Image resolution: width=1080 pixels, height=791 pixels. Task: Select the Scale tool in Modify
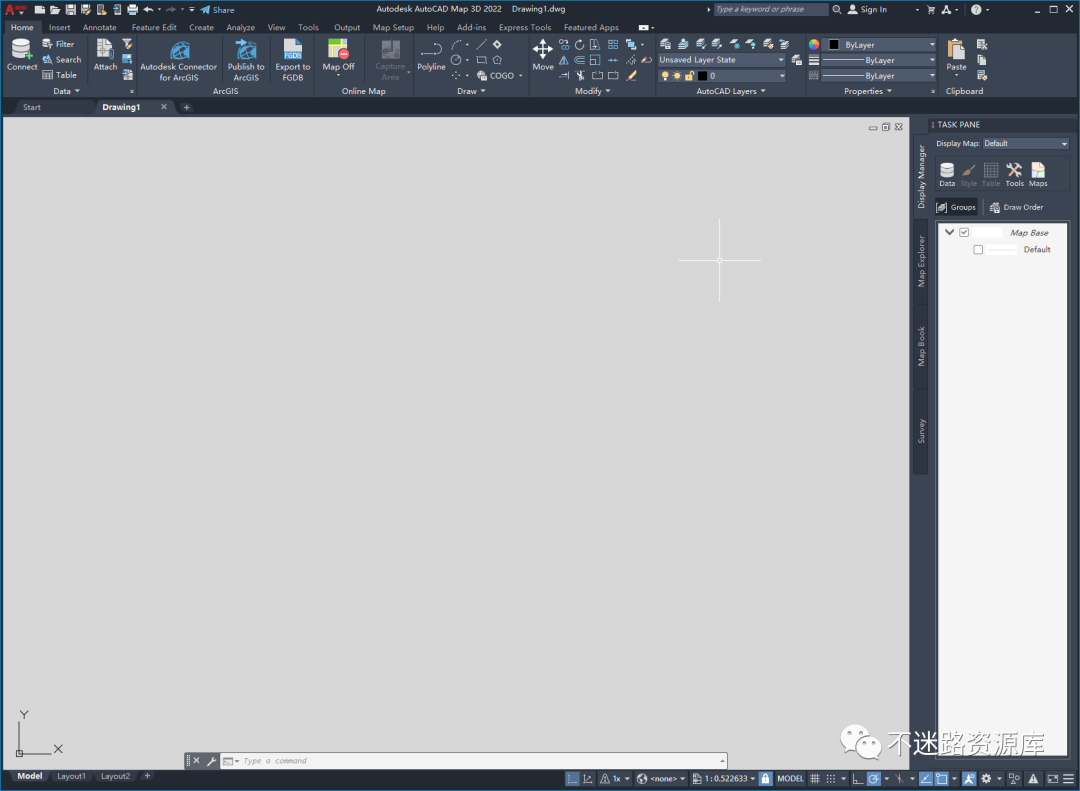click(x=595, y=60)
